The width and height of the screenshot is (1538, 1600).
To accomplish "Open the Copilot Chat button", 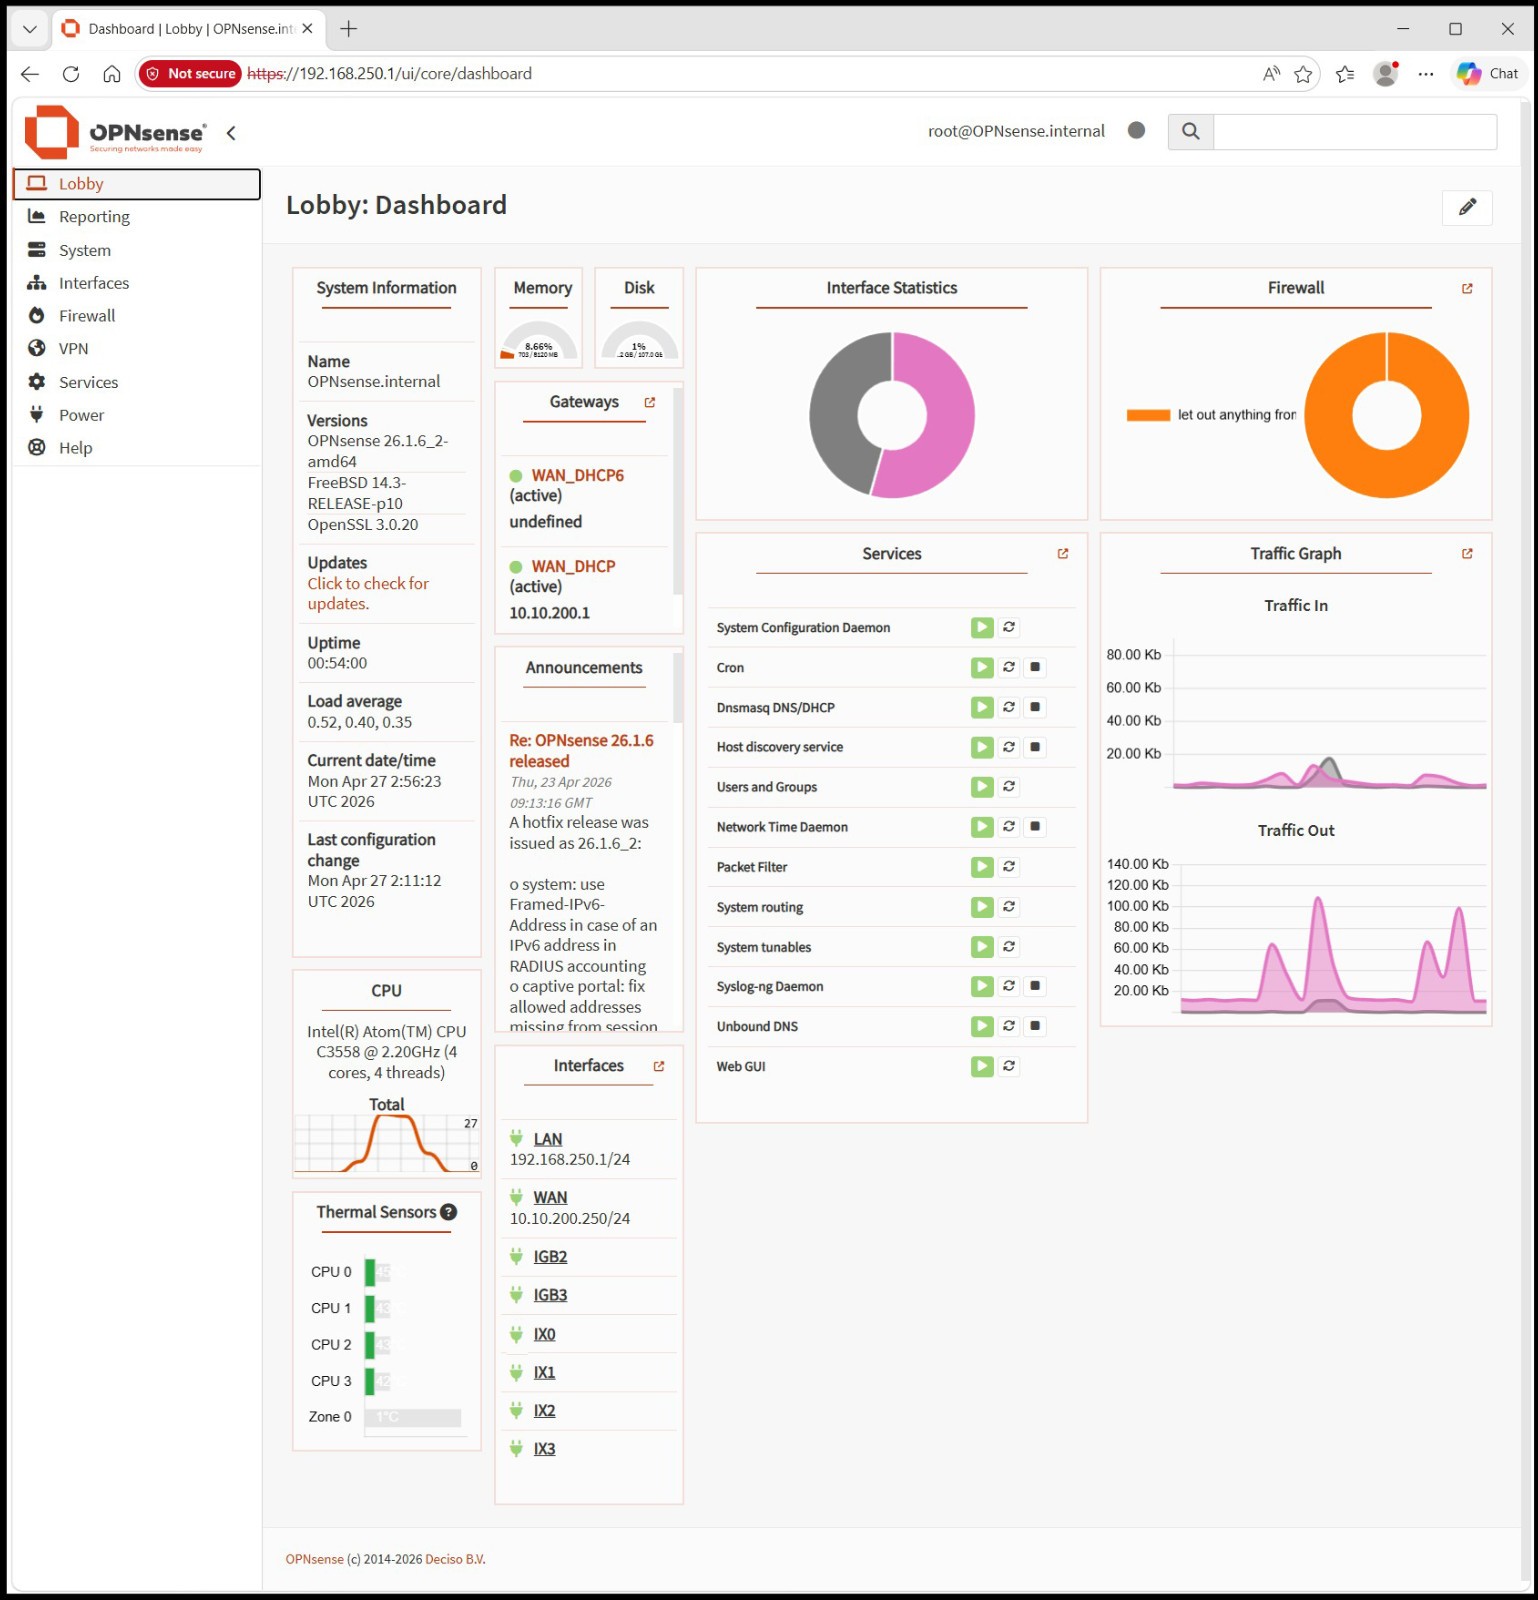I will [x=1488, y=74].
